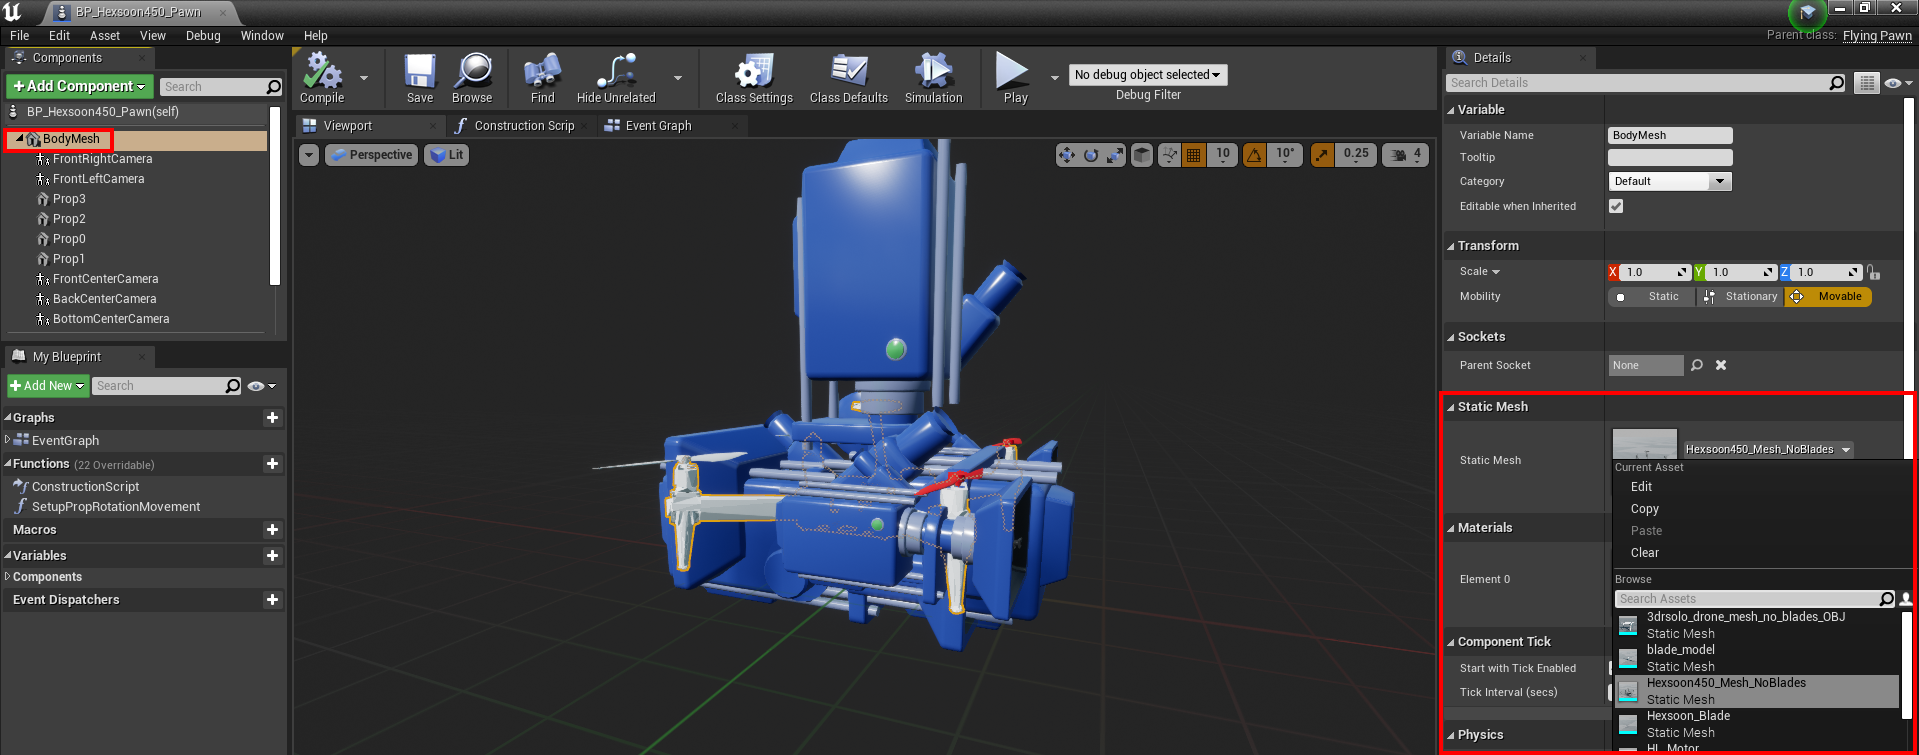Open the debug object filter dropdown
The image size is (1919, 755).
pyautogui.click(x=1147, y=75)
